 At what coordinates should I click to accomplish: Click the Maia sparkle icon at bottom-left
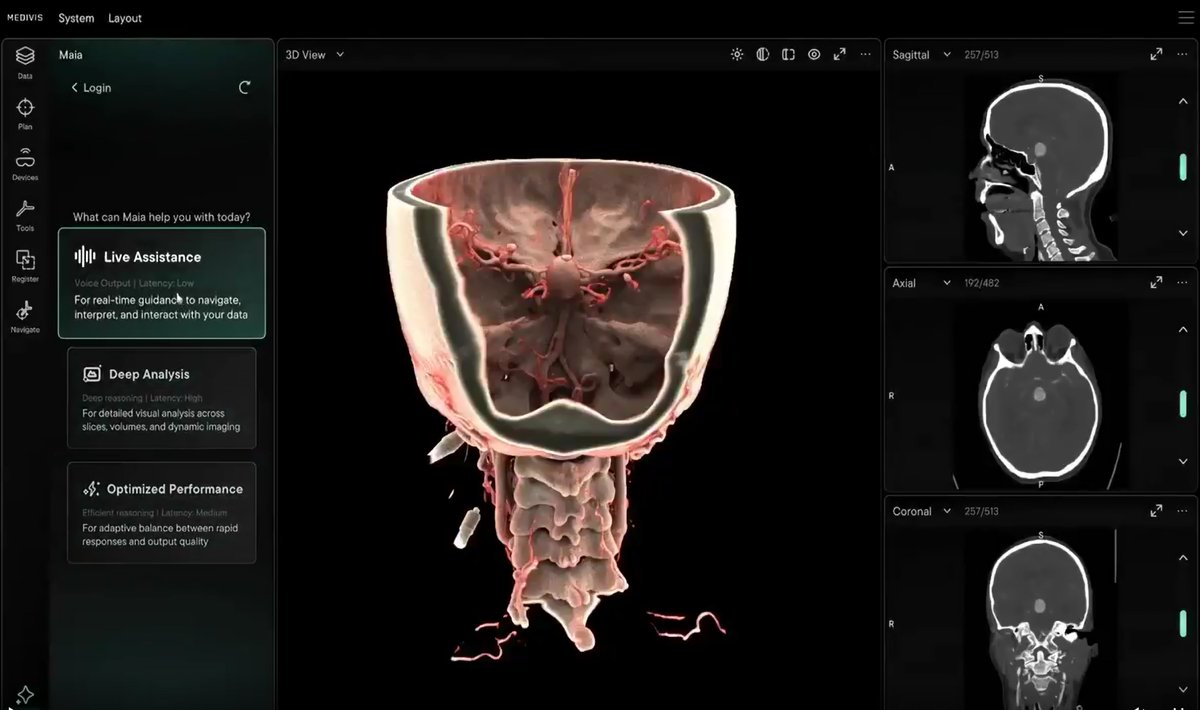(25, 694)
